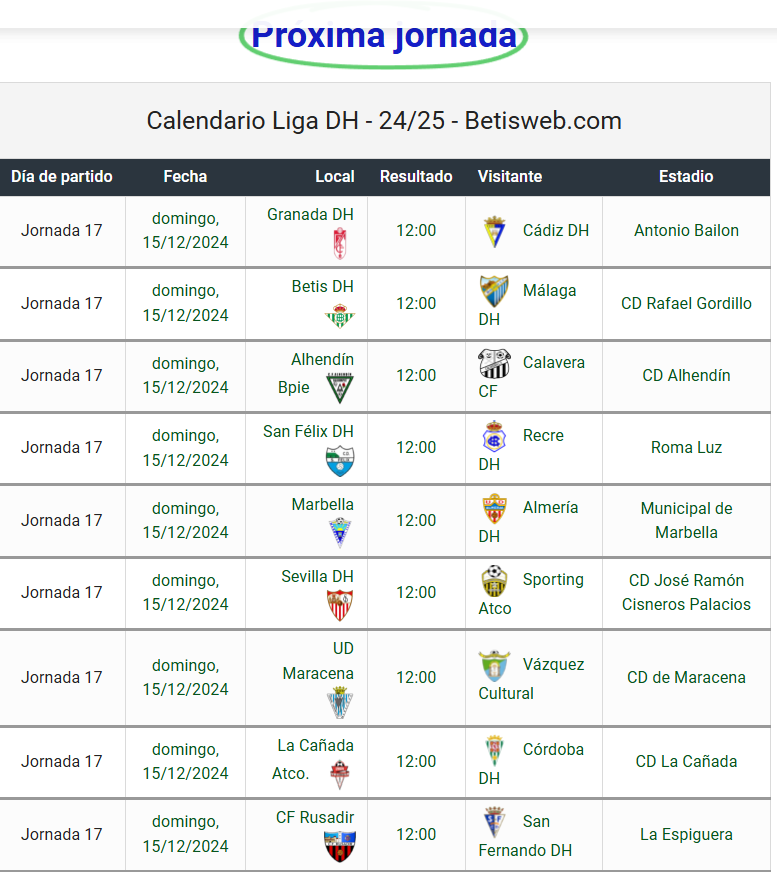Click the Marbella club crest

[339, 533]
